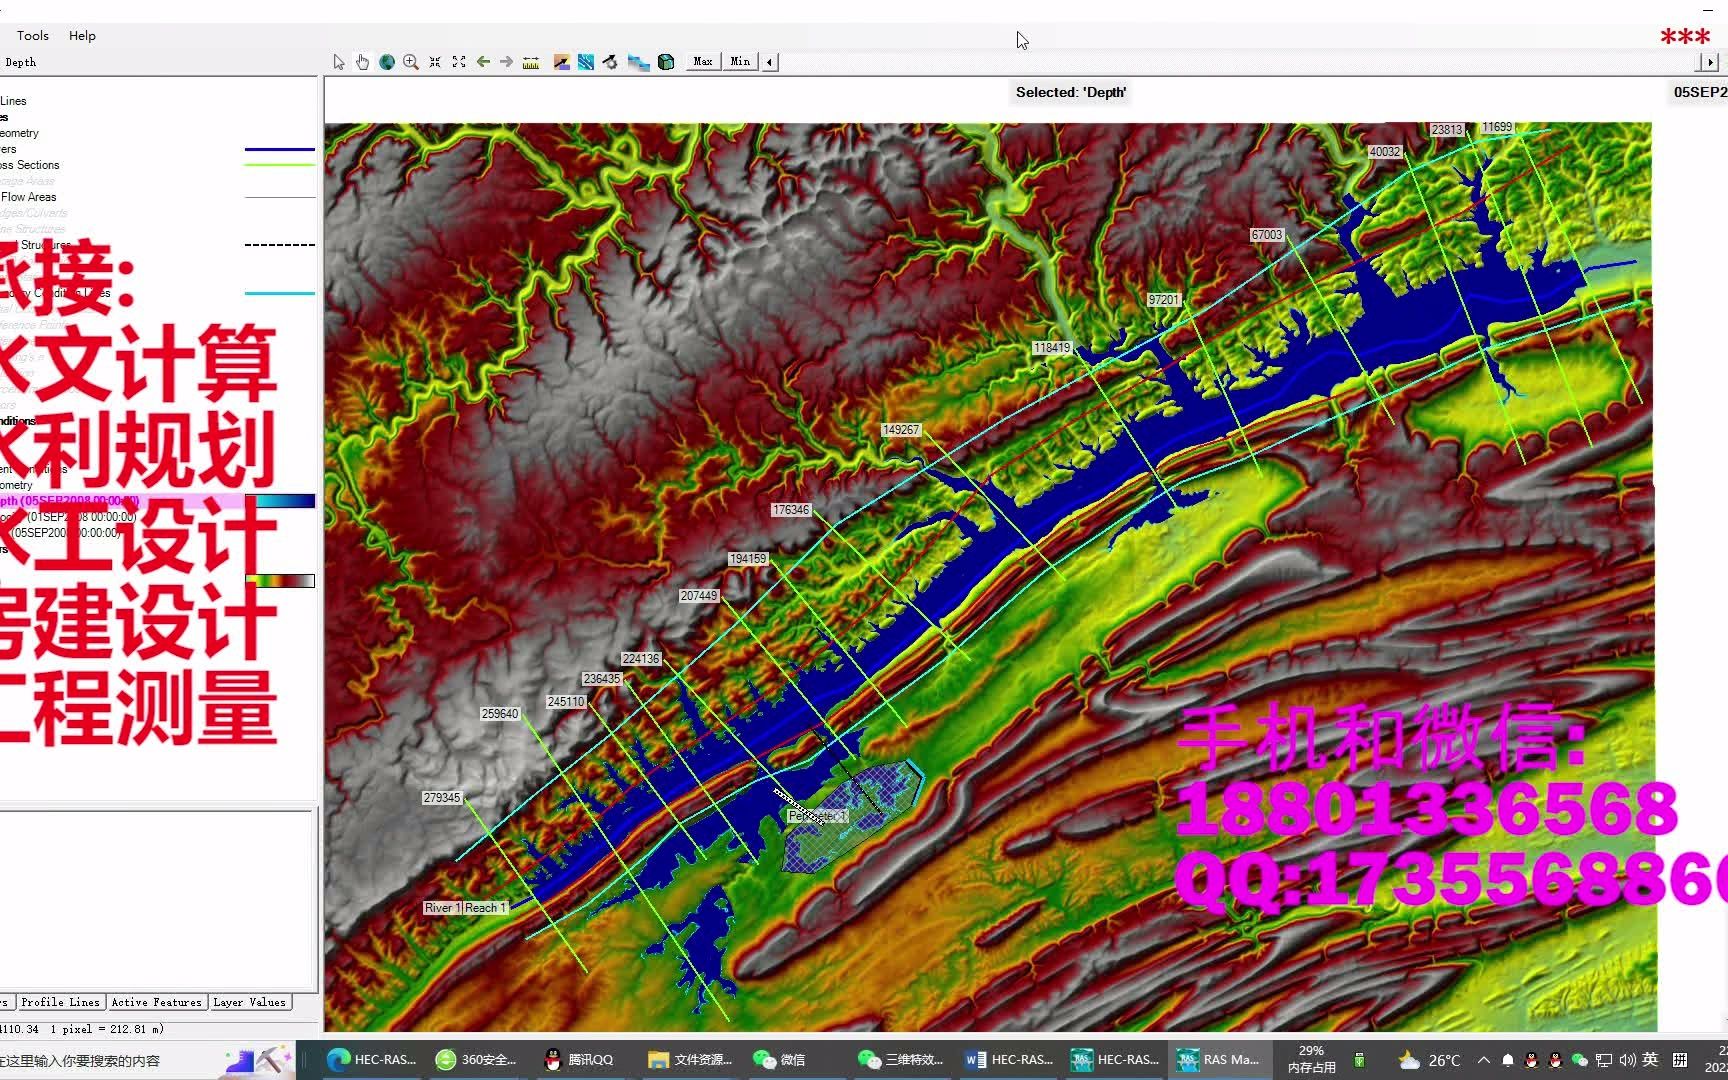Click cross section label 279345
This screenshot has height=1080, width=1728.
pyautogui.click(x=442, y=798)
